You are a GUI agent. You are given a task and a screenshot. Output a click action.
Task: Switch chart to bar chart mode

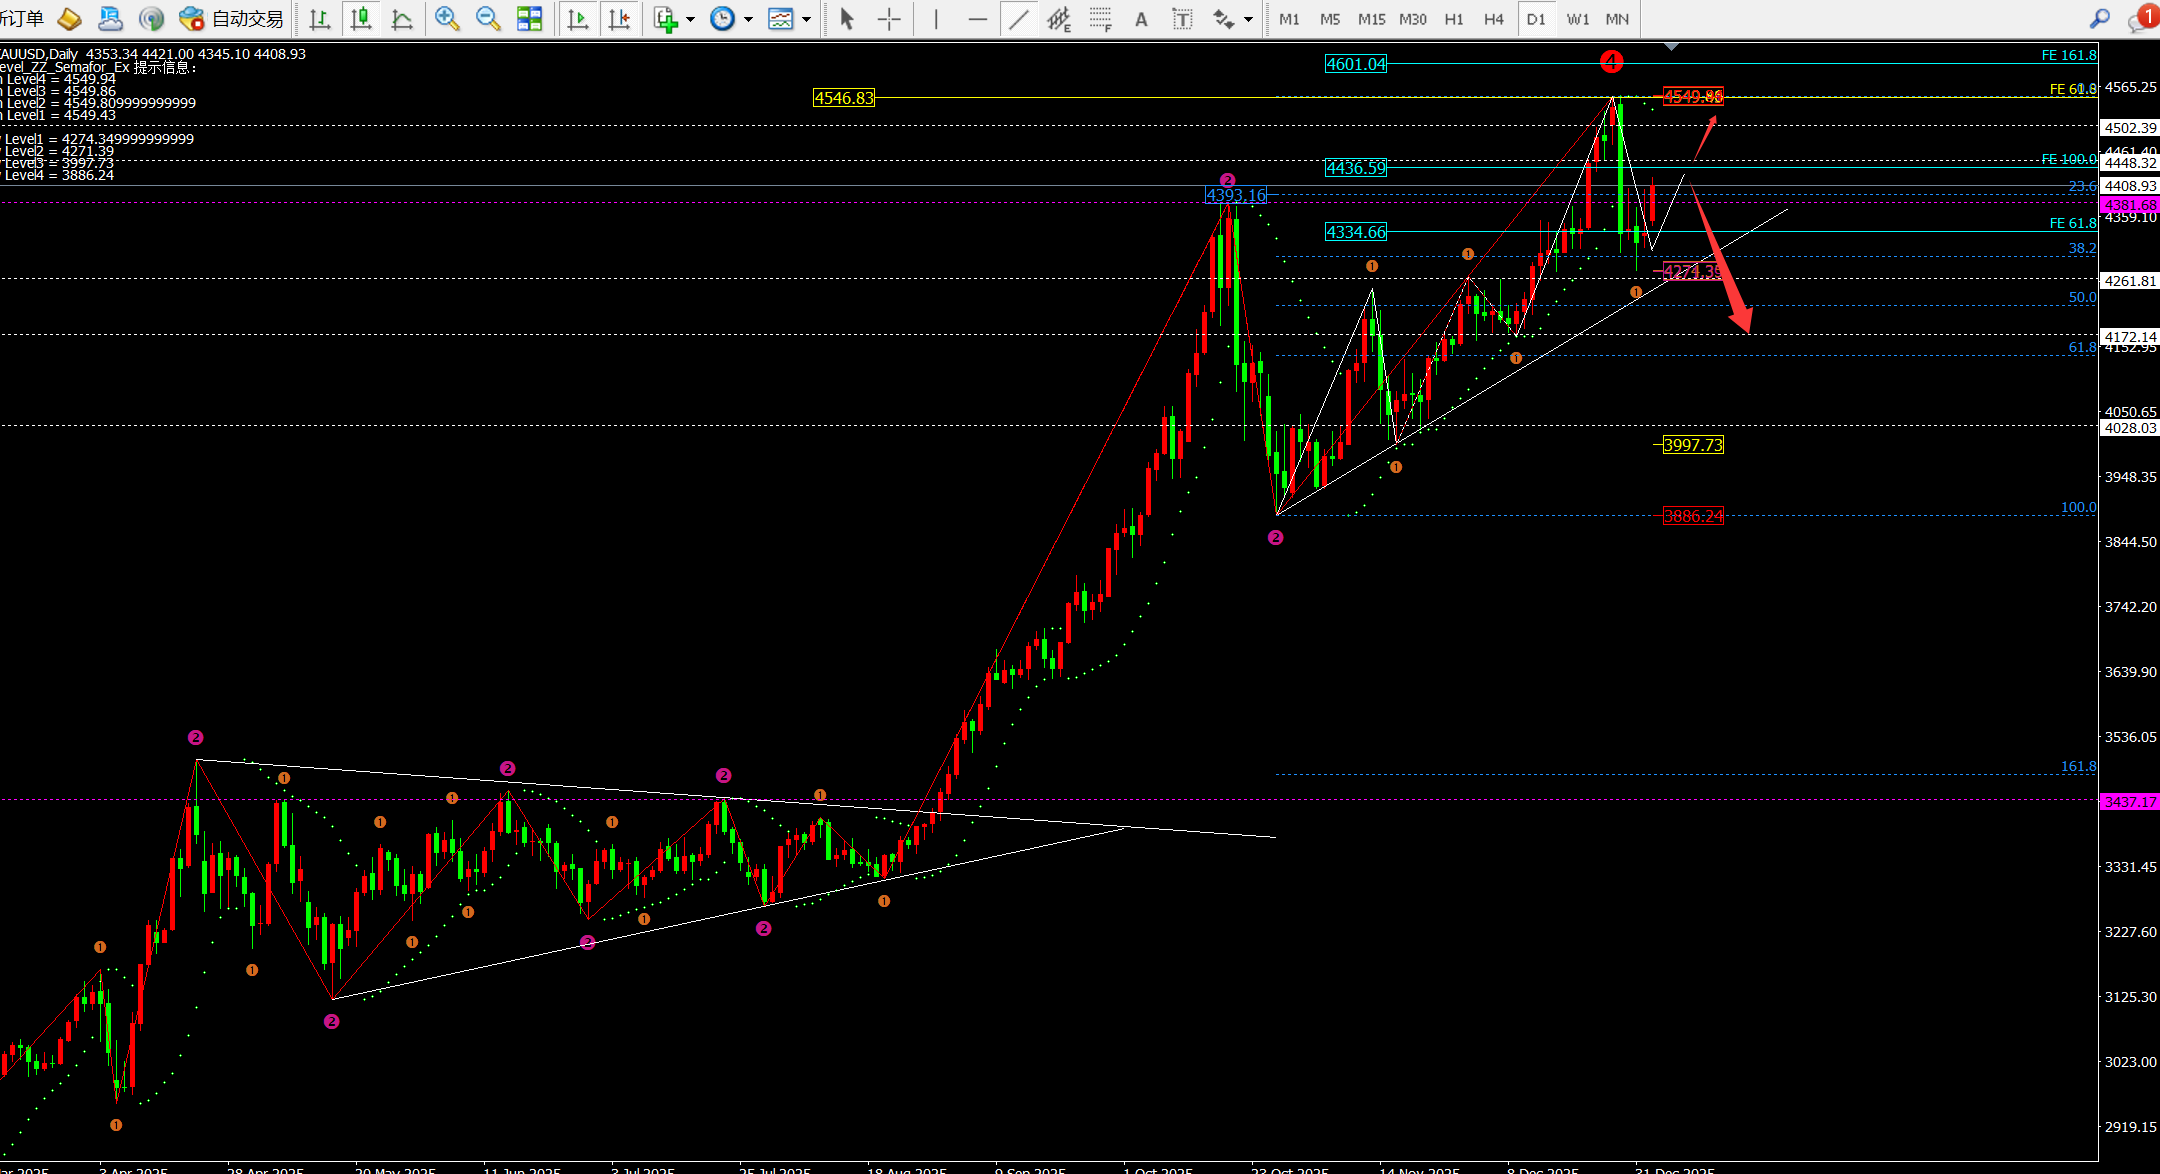[x=319, y=19]
